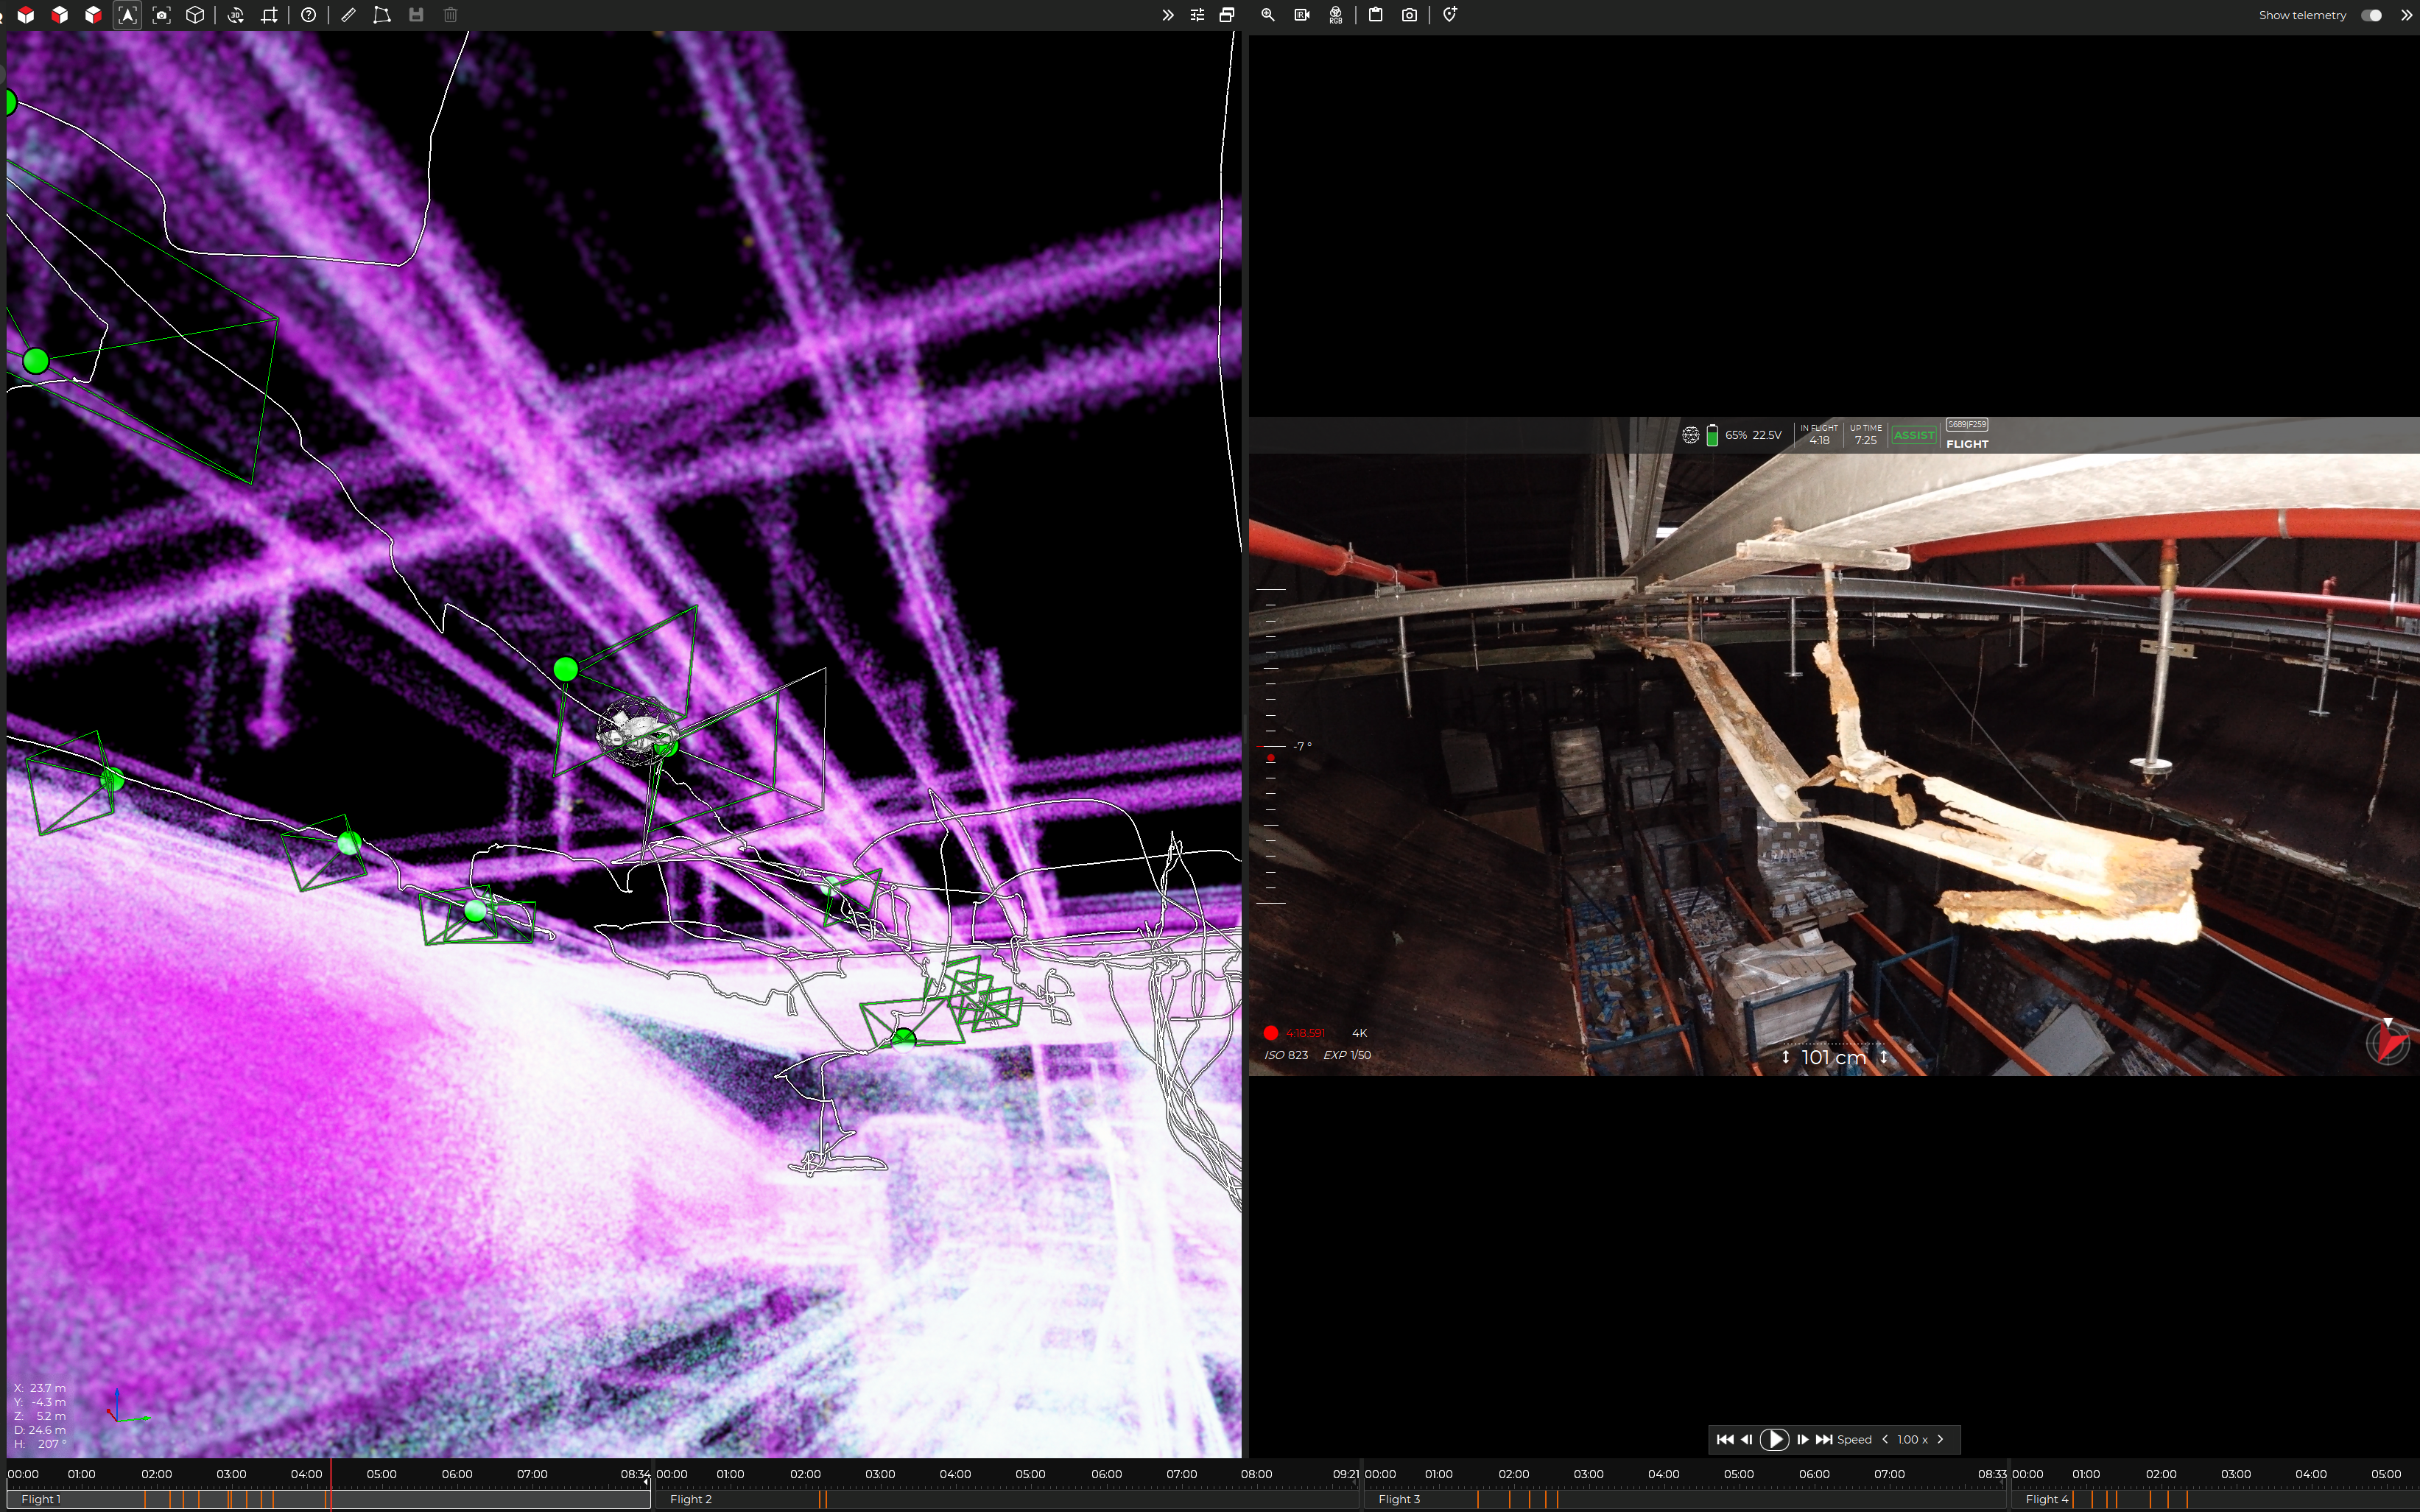Toggle the camera viewport framing icon
This screenshot has height=1512, width=2420.
pyautogui.click(x=162, y=15)
